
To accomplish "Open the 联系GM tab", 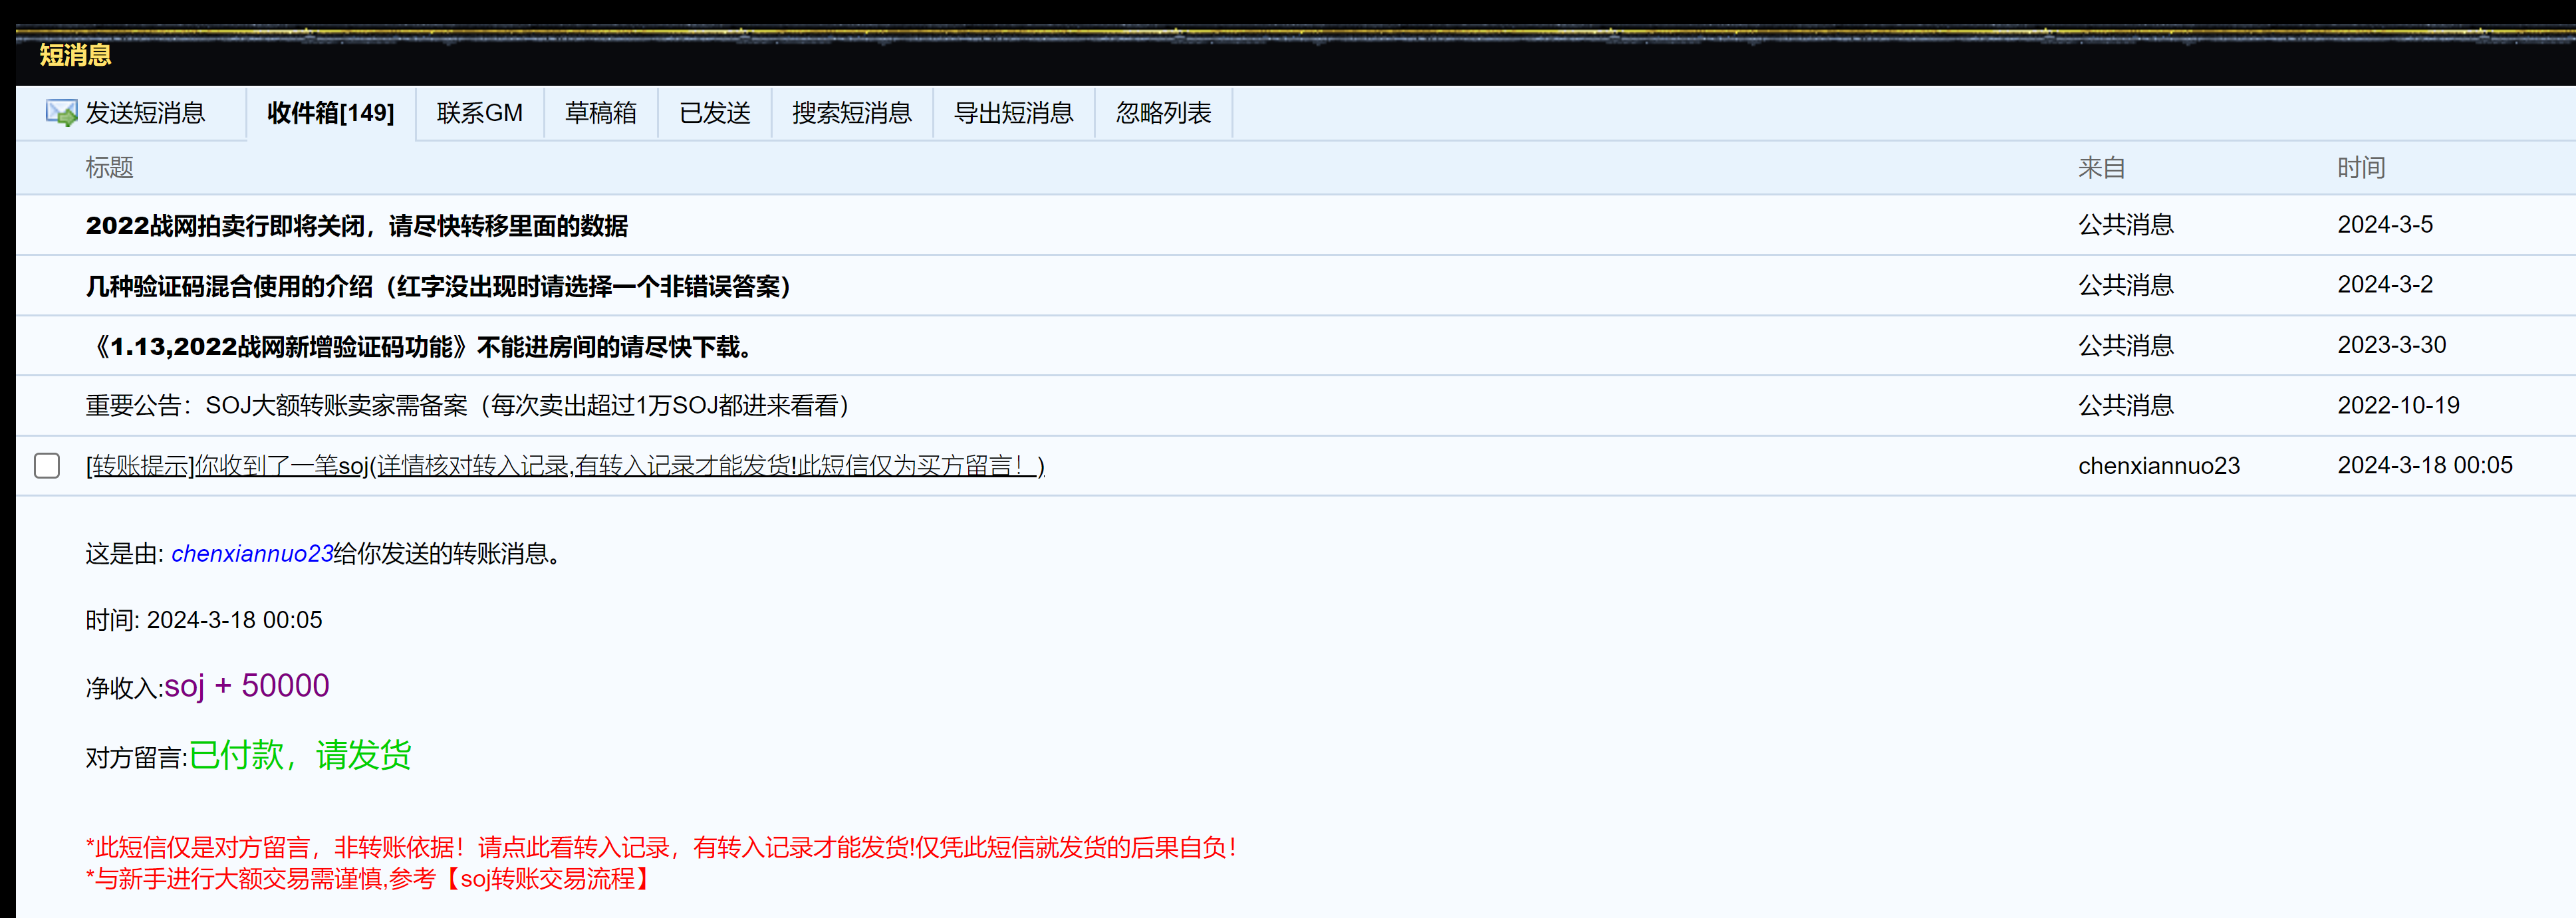I will pyautogui.click(x=479, y=113).
